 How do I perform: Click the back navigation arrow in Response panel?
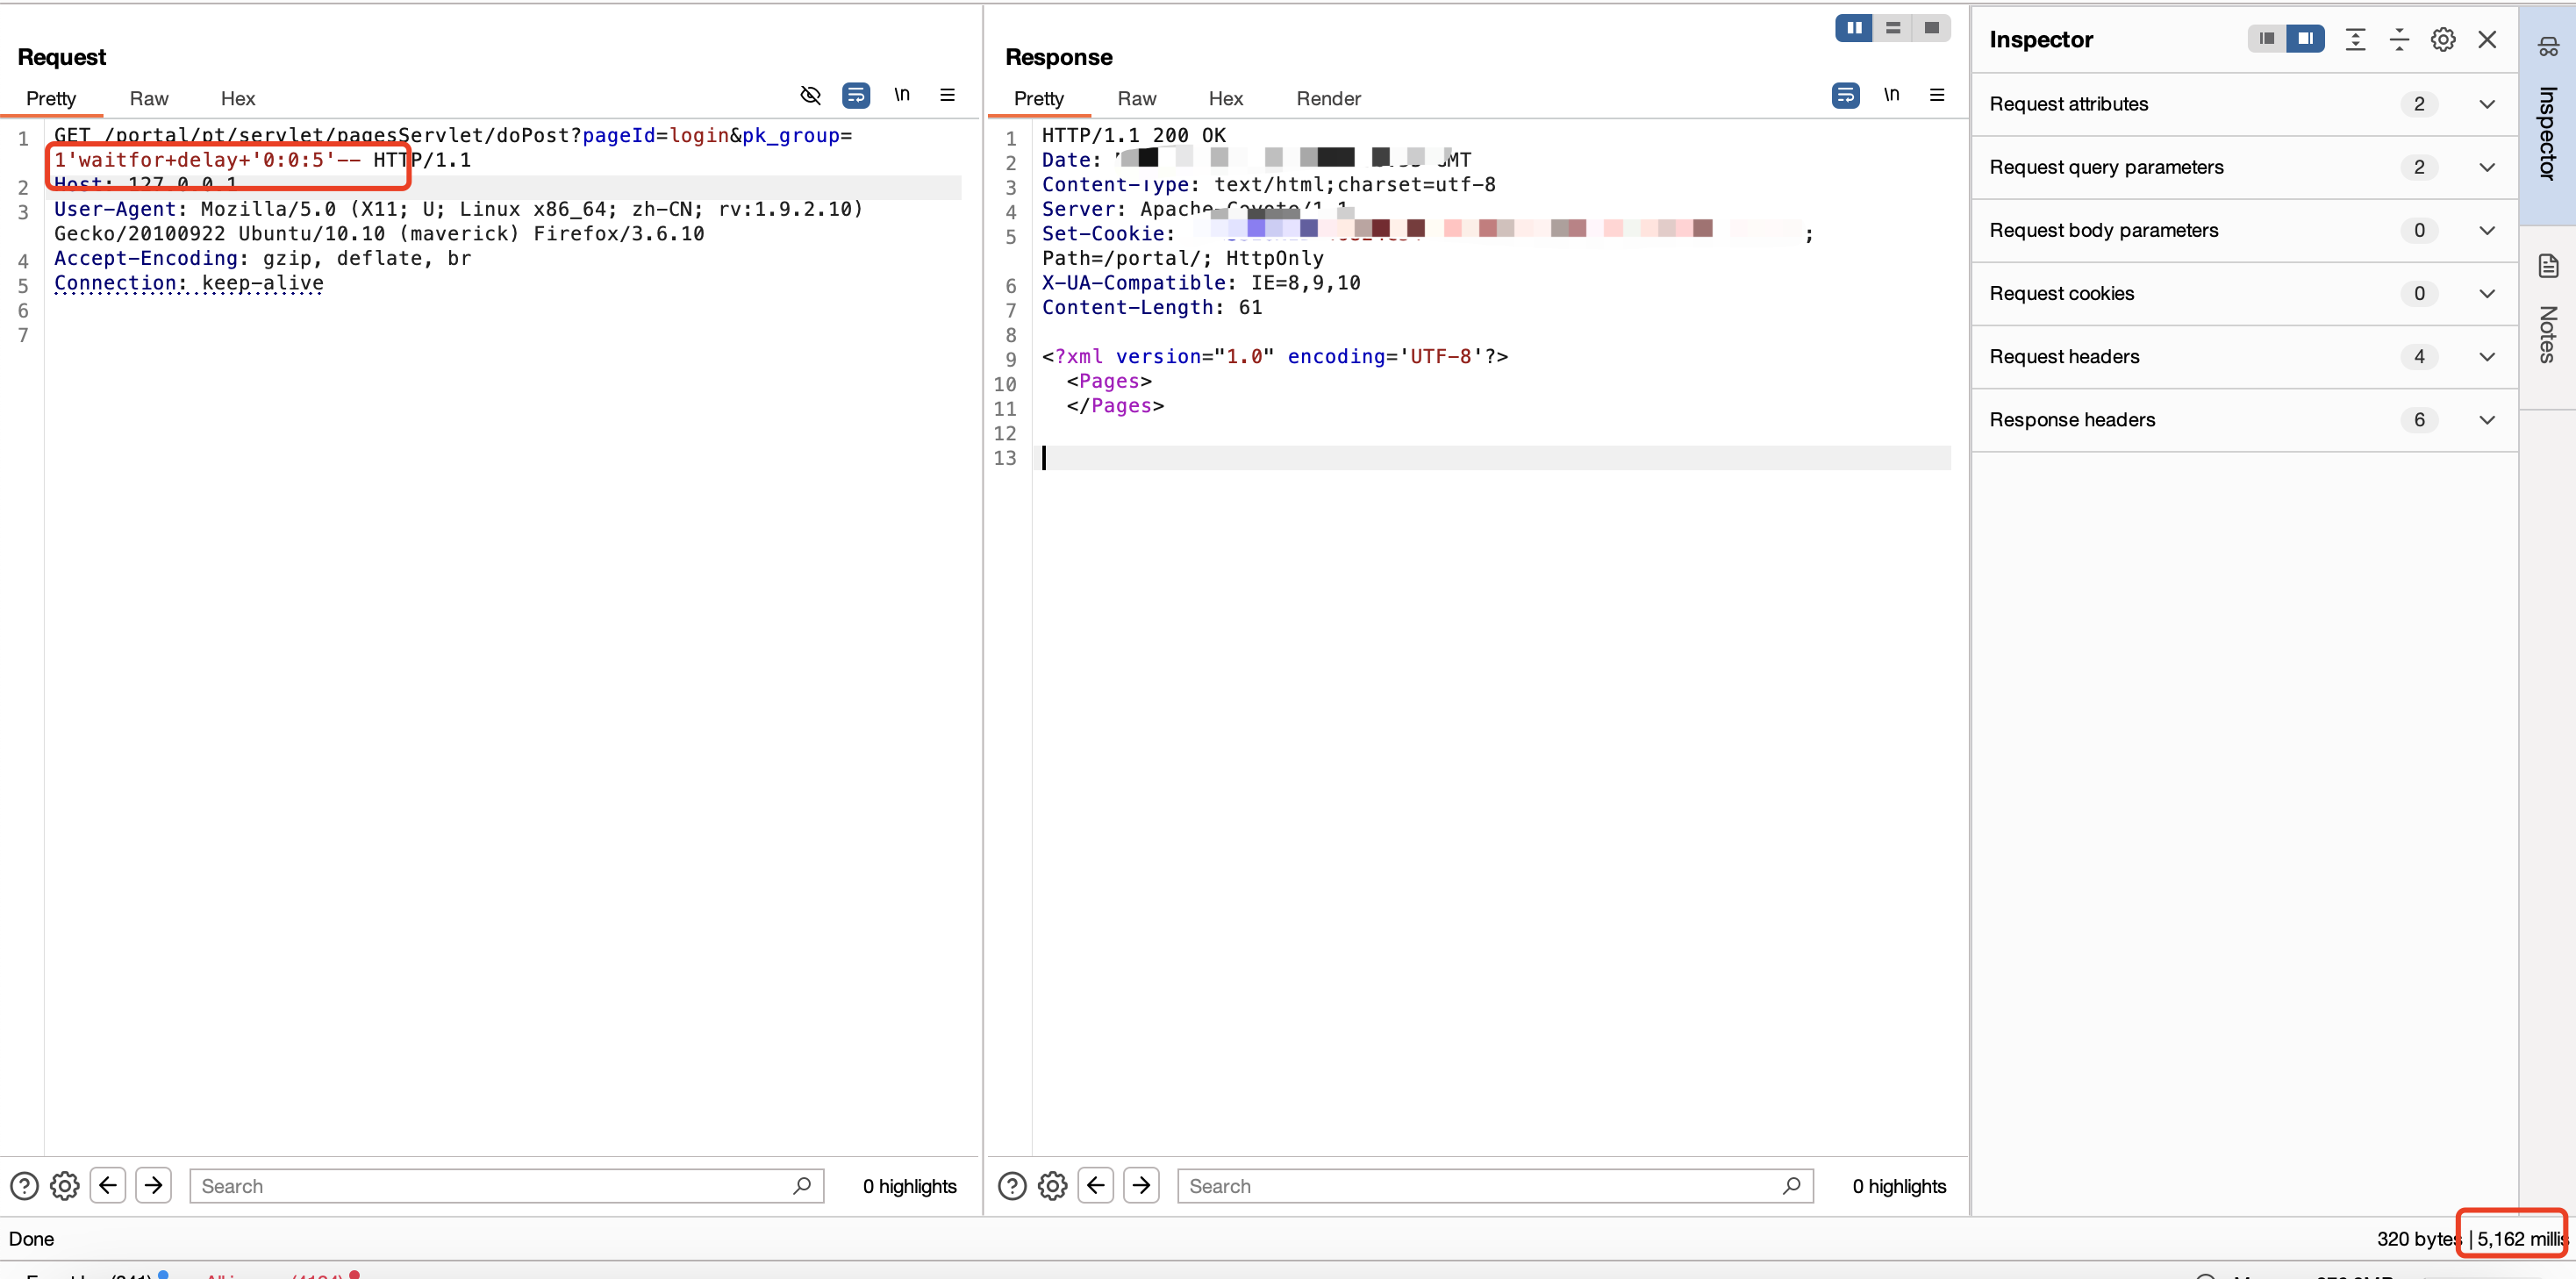(x=1096, y=1185)
